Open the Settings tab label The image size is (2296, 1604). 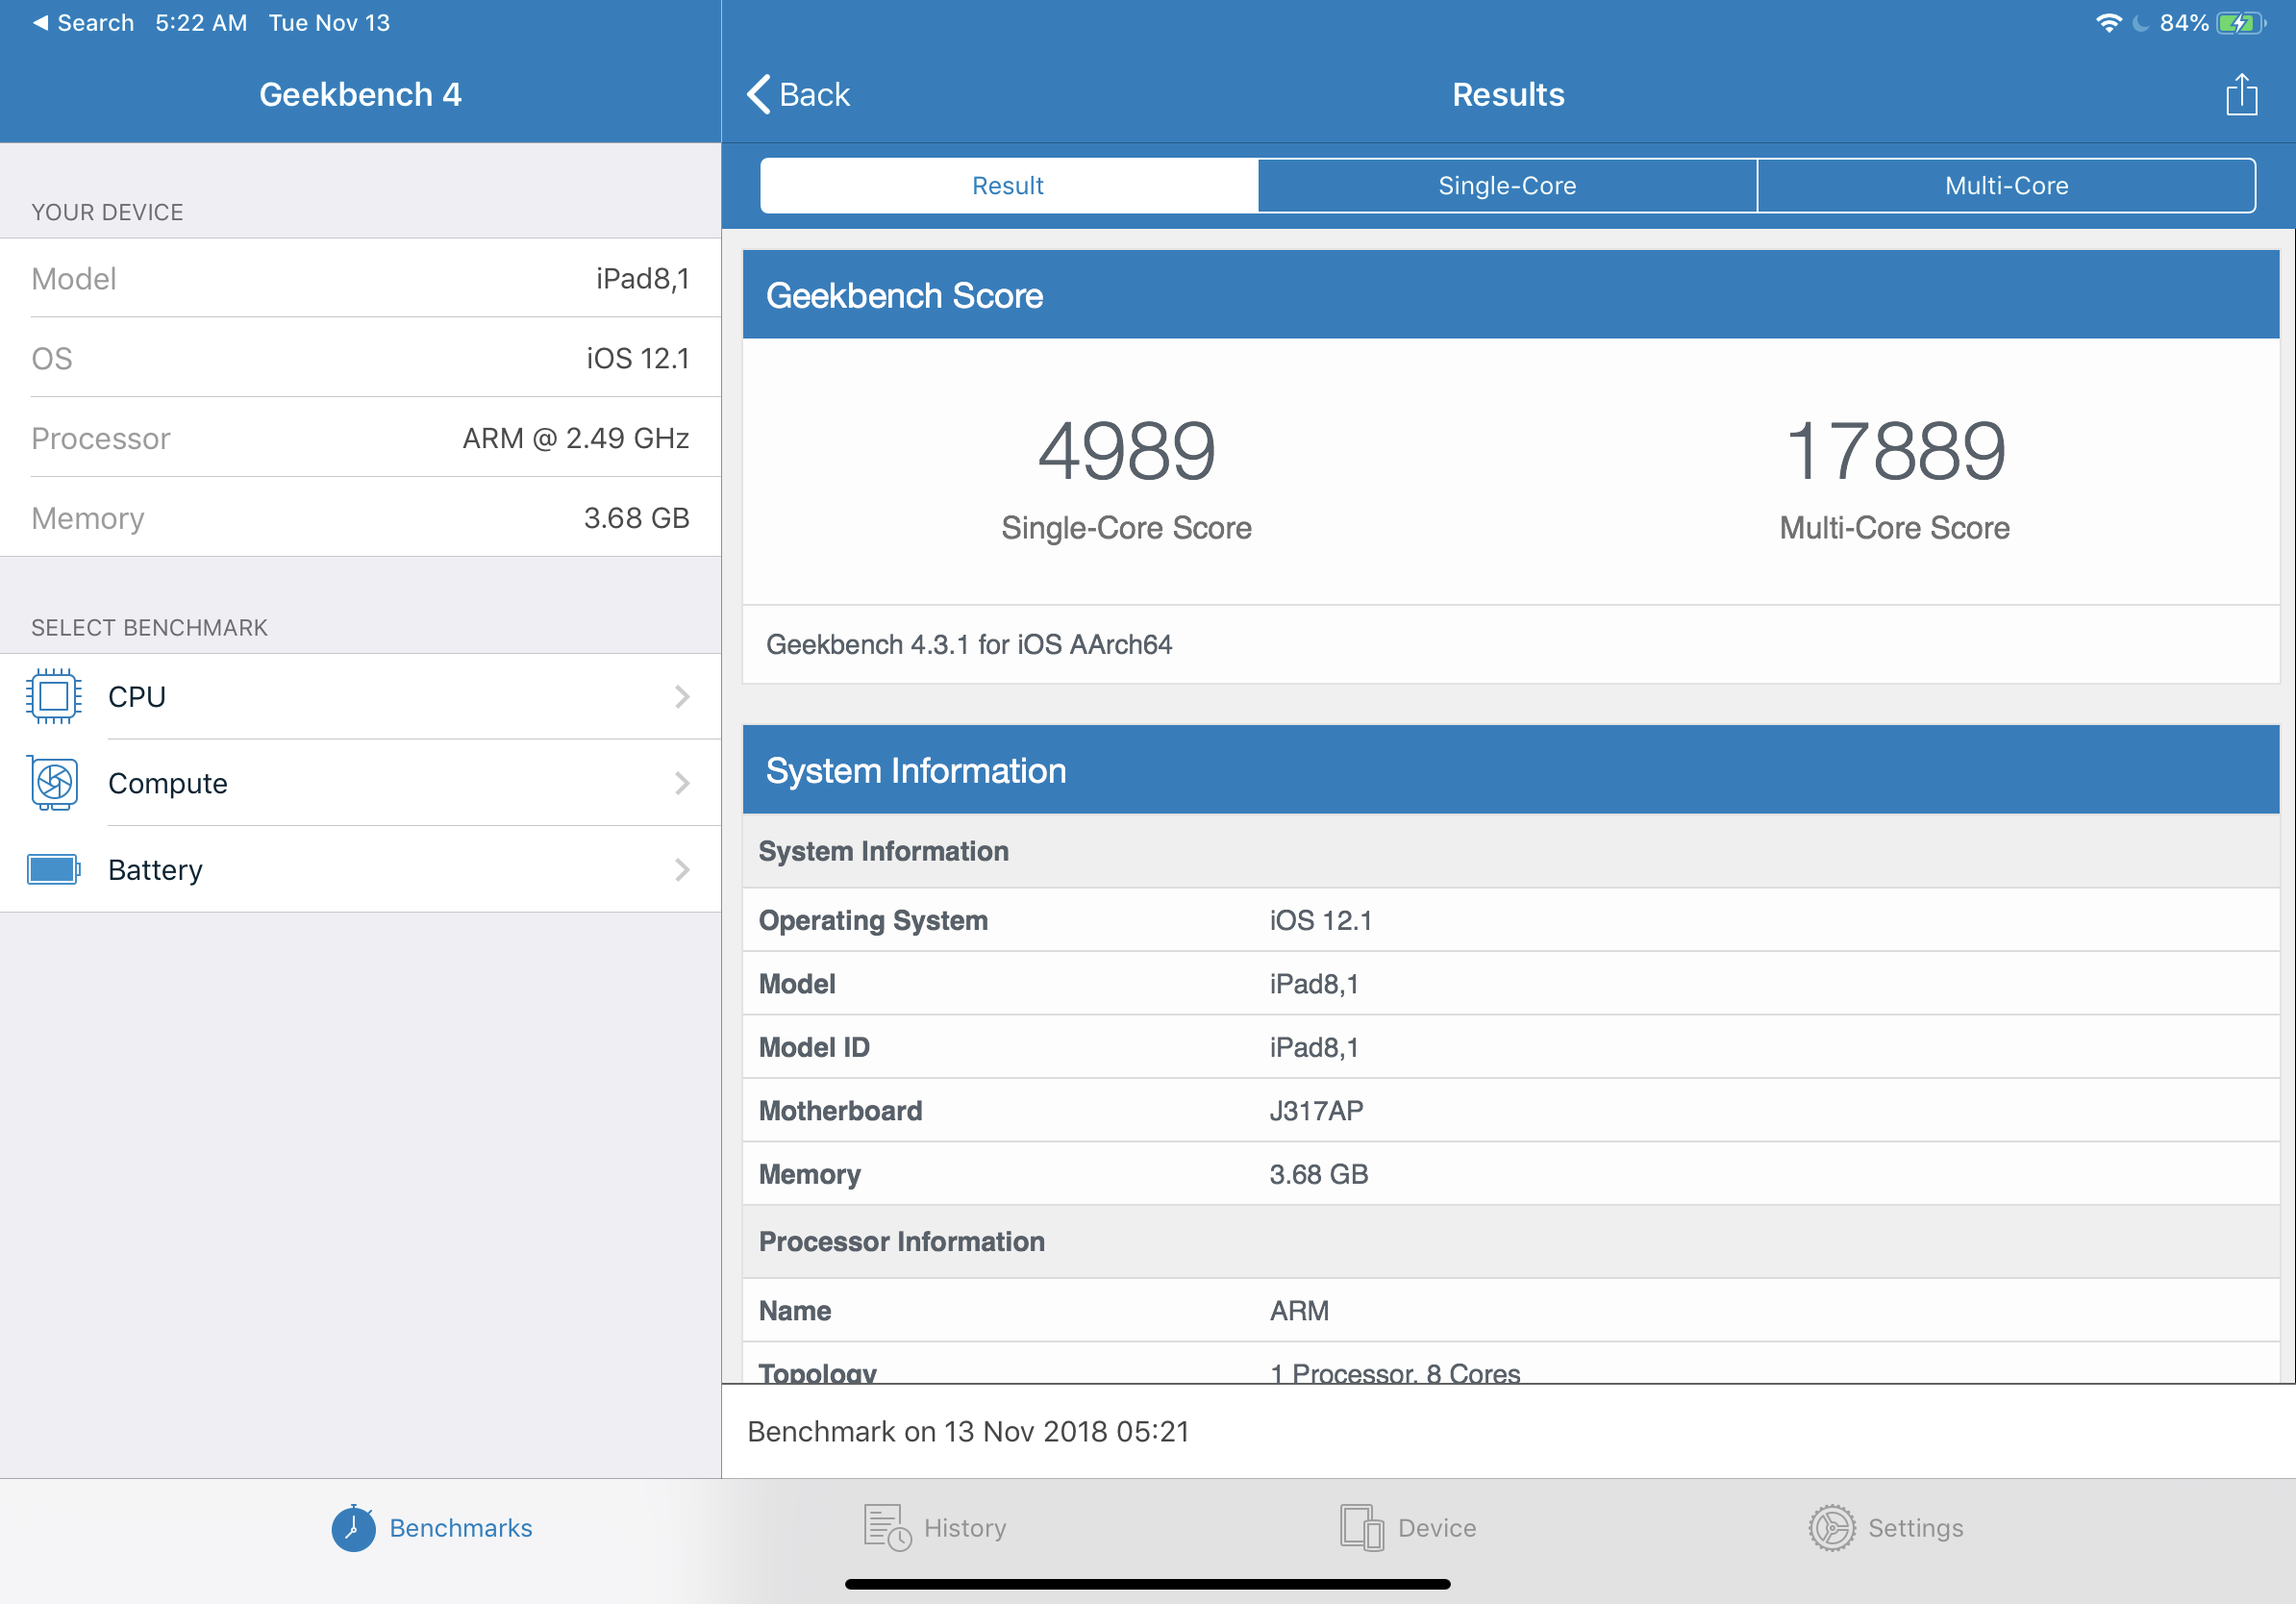[1916, 1528]
